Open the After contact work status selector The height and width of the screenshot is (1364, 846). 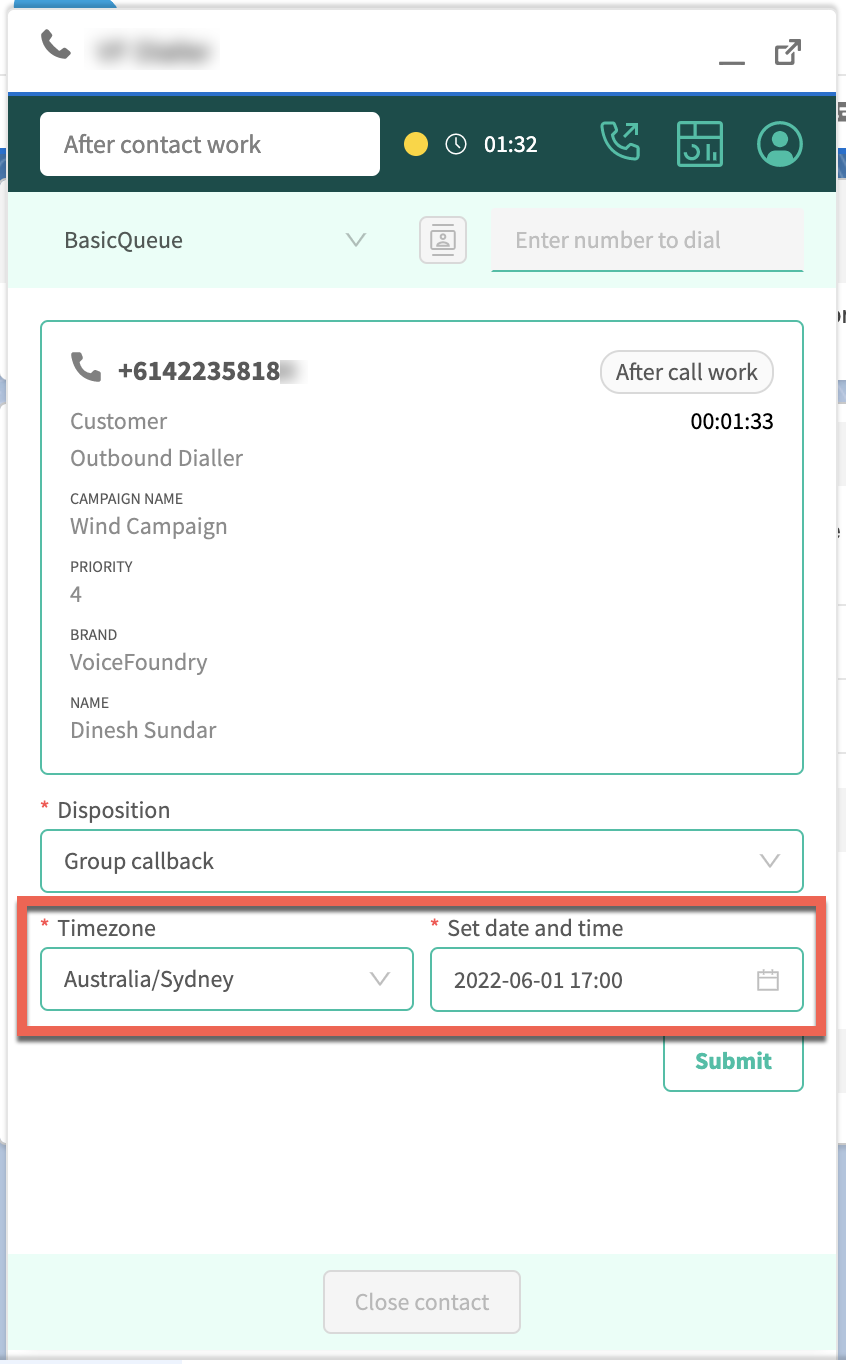coord(210,144)
